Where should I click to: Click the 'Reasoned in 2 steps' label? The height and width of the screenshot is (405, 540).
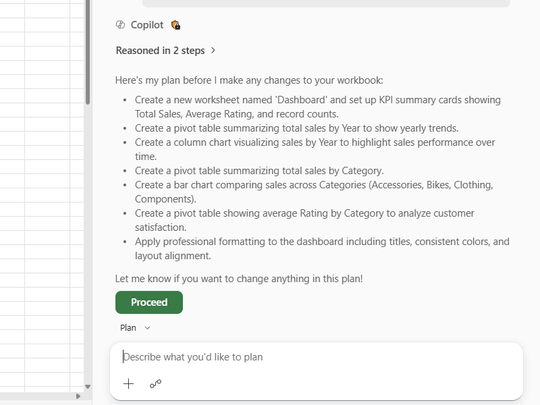coord(160,51)
